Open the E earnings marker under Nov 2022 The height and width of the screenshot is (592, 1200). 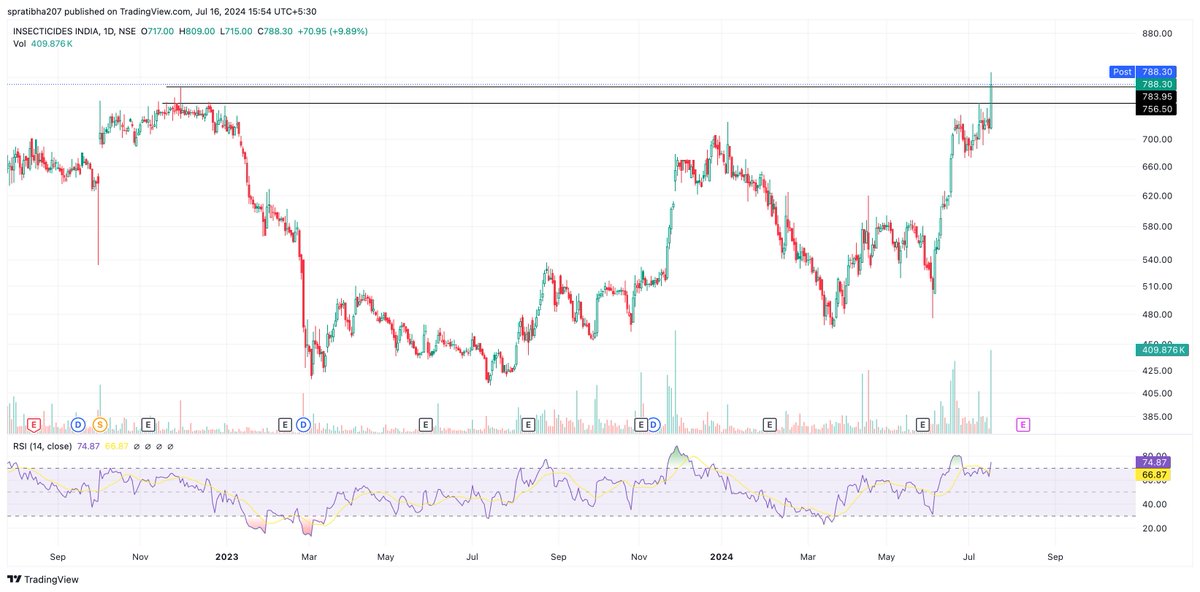click(148, 425)
